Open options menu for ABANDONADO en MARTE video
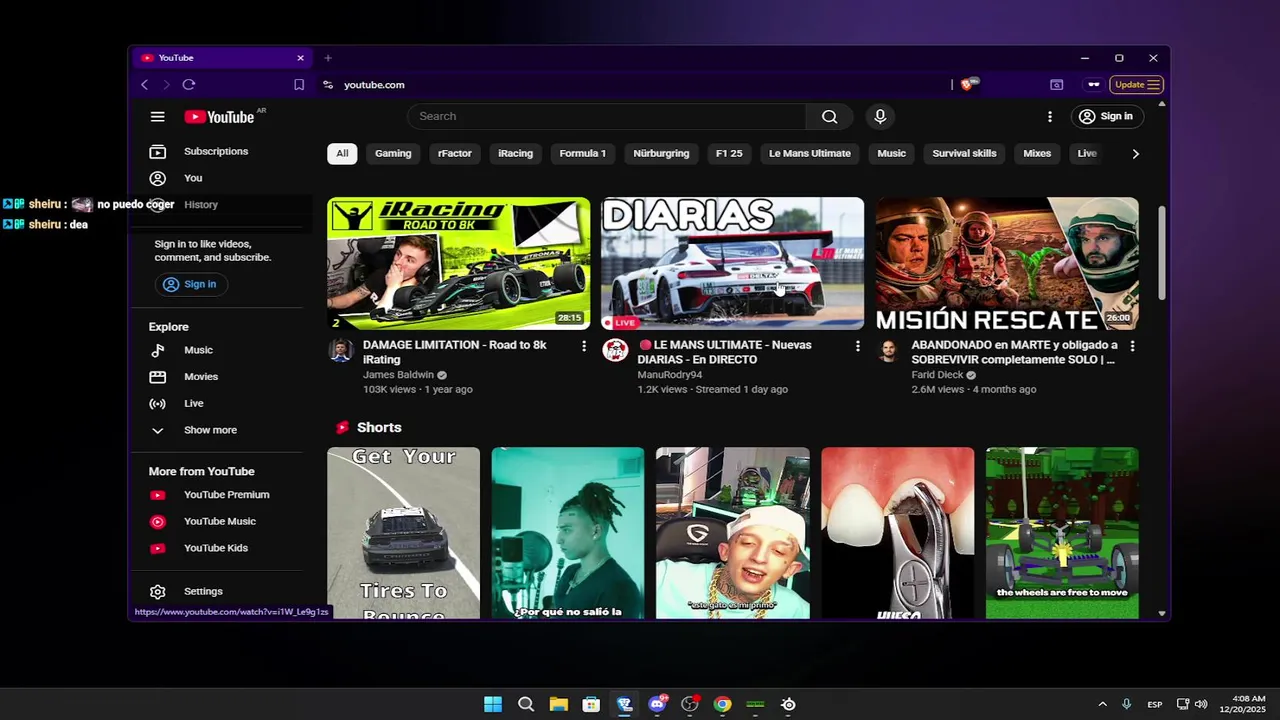The width and height of the screenshot is (1280, 720). (x=1132, y=346)
